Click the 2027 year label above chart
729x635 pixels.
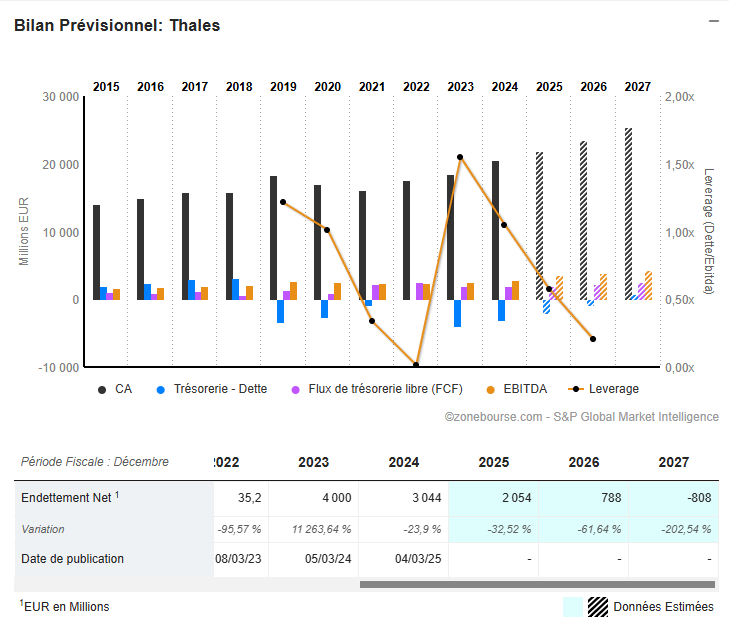(638, 87)
